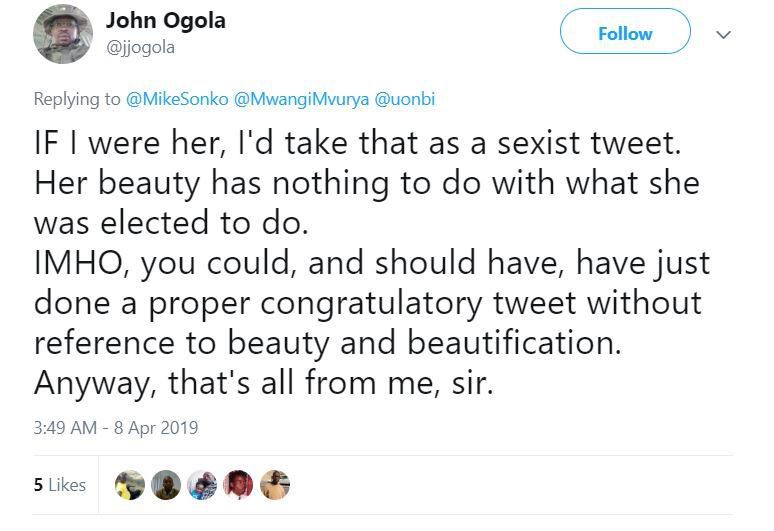Click the "Anyway, that's all from me, sir." line
Screen dimensions: 774x531
(264, 383)
